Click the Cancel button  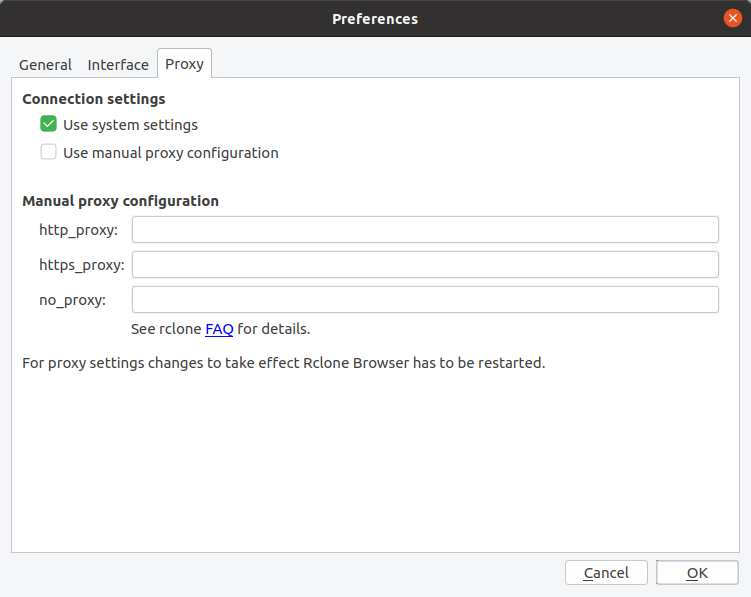point(606,573)
